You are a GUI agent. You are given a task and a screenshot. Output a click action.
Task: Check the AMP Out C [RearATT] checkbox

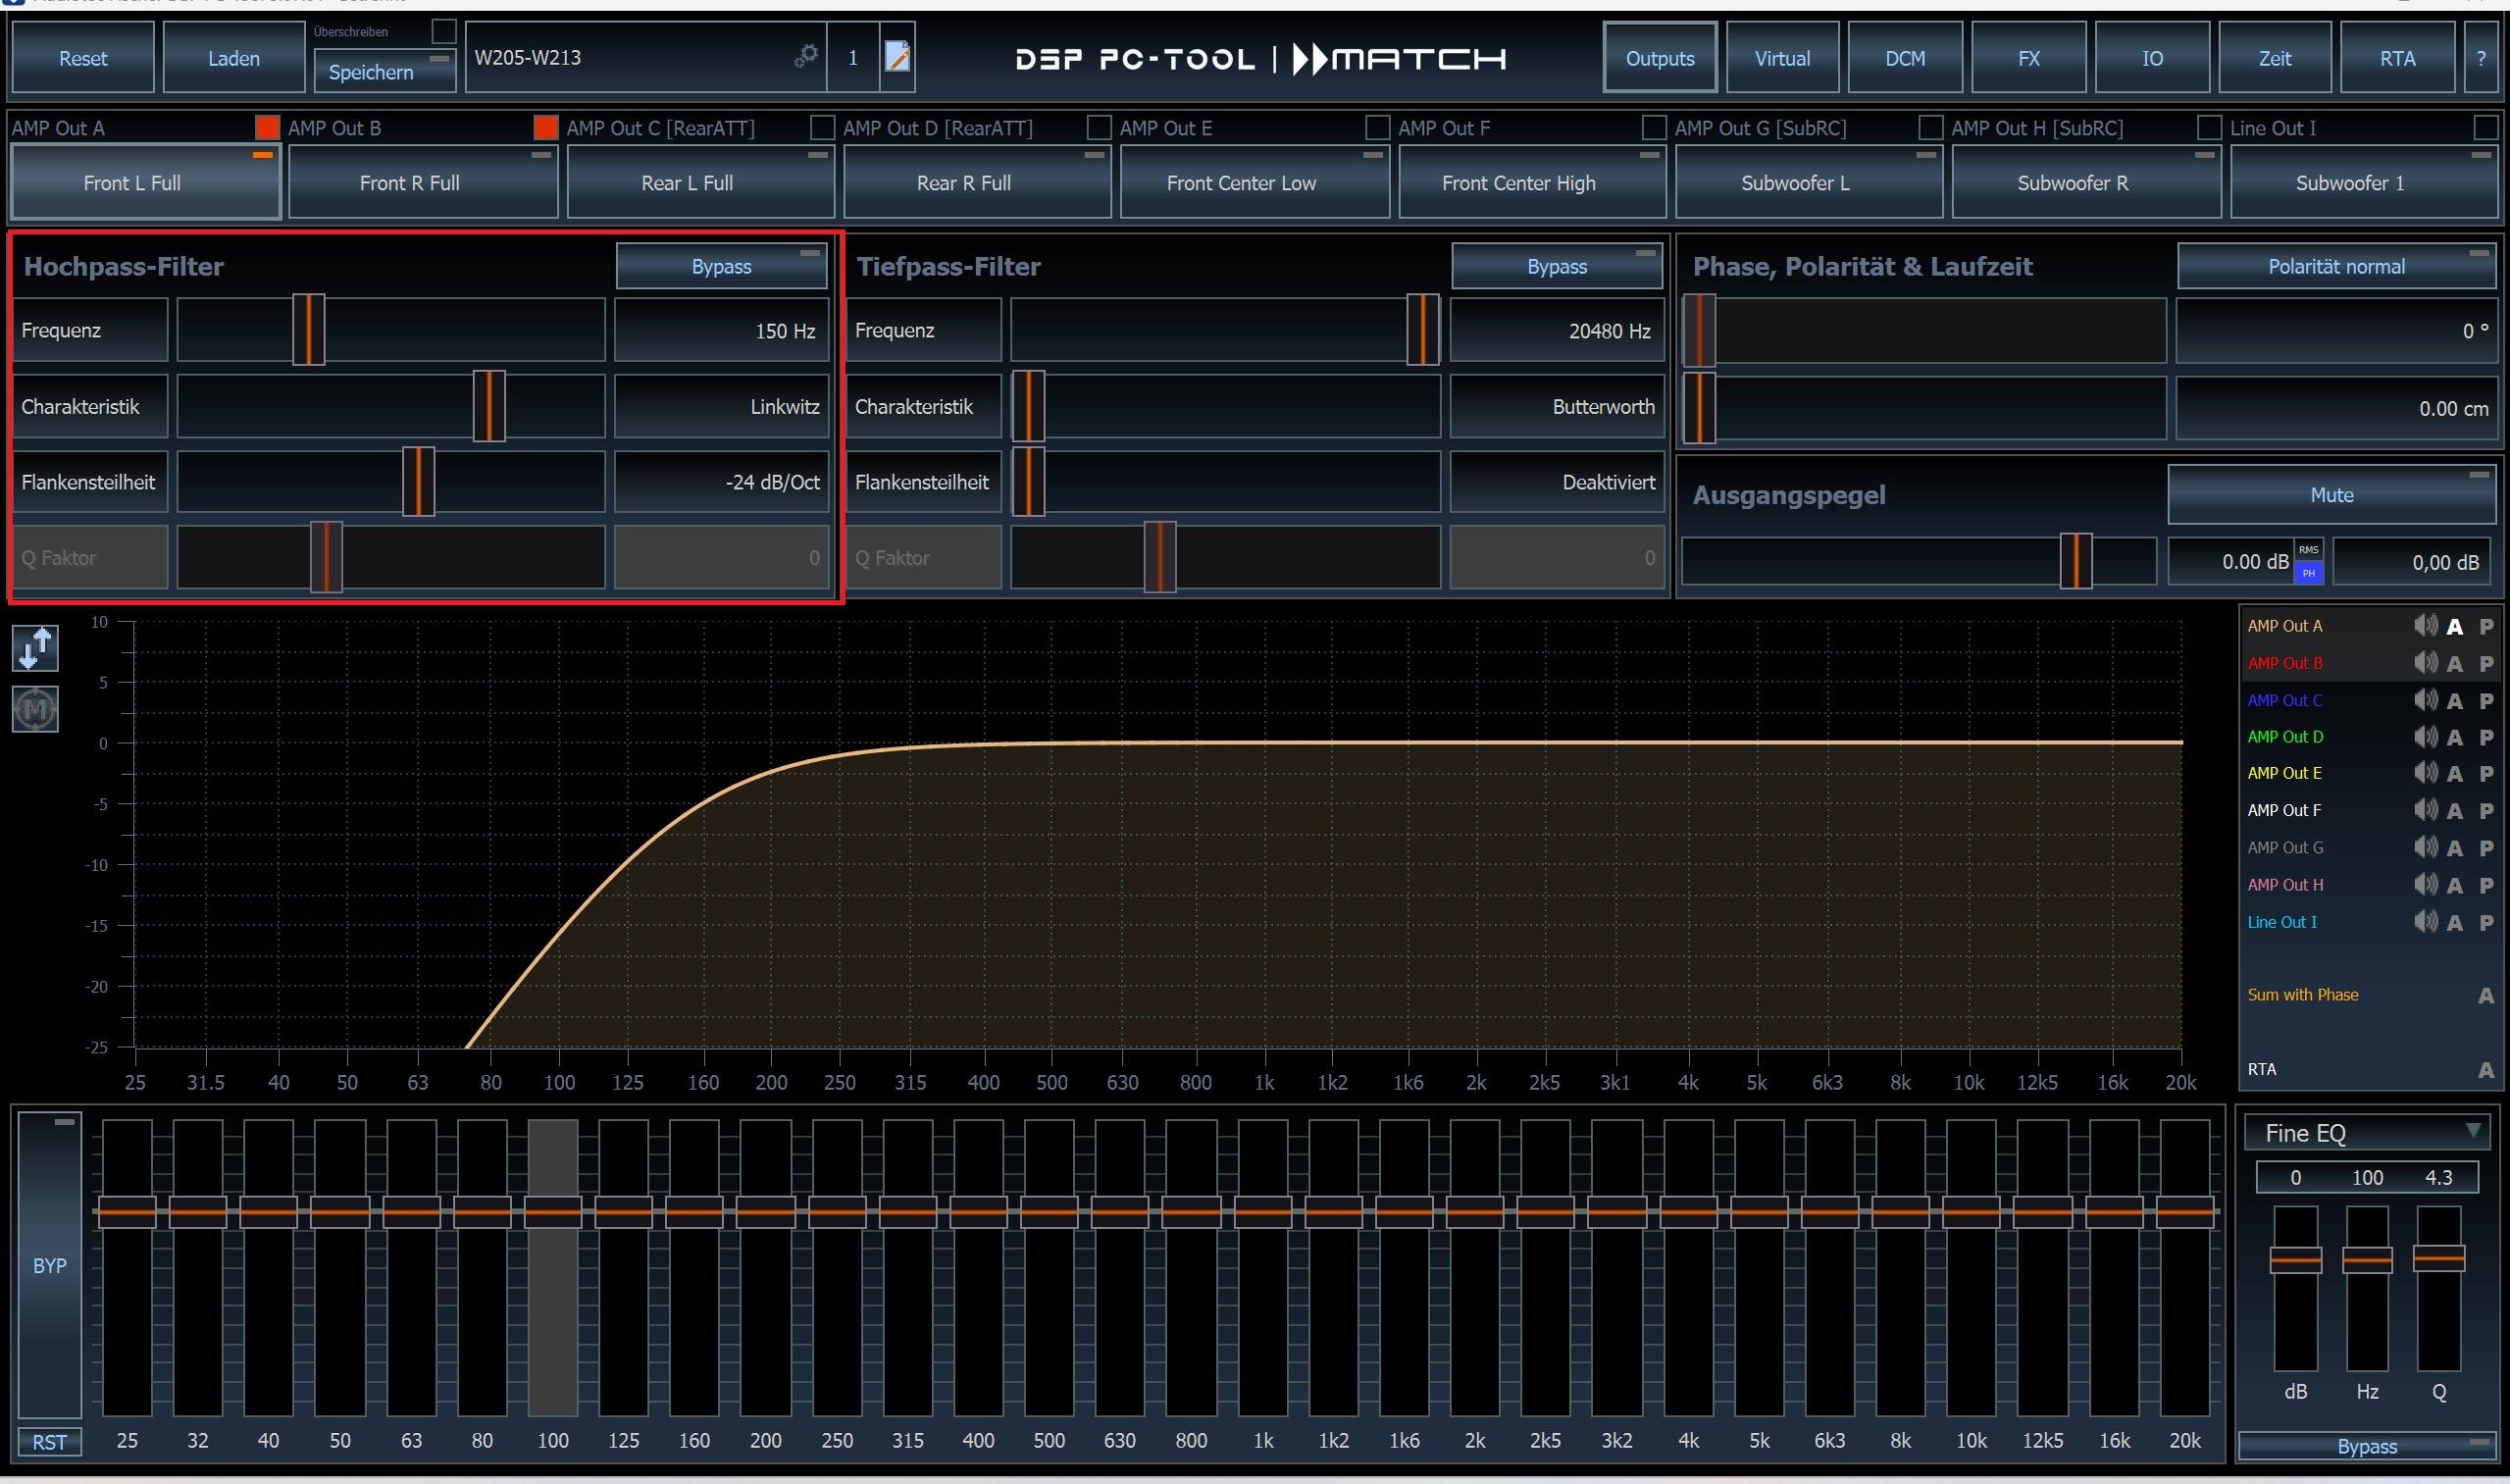click(822, 127)
